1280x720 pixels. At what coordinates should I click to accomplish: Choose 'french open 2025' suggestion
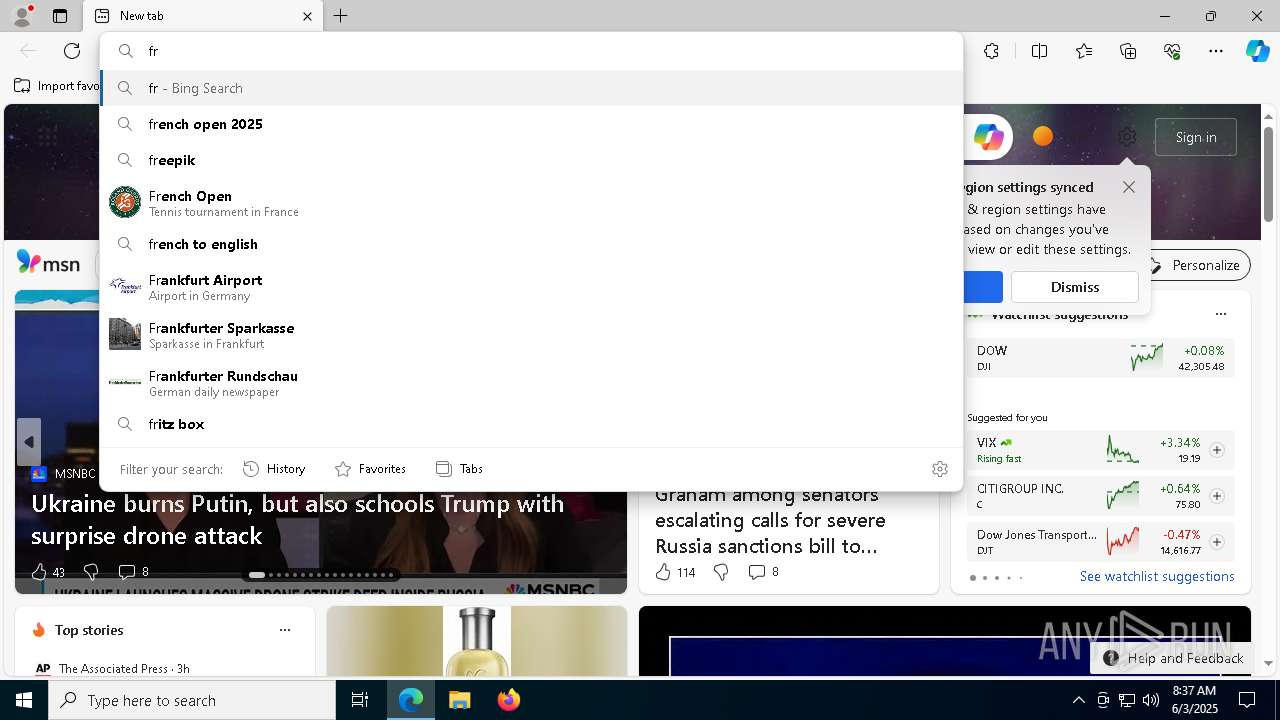coord(532,124)
